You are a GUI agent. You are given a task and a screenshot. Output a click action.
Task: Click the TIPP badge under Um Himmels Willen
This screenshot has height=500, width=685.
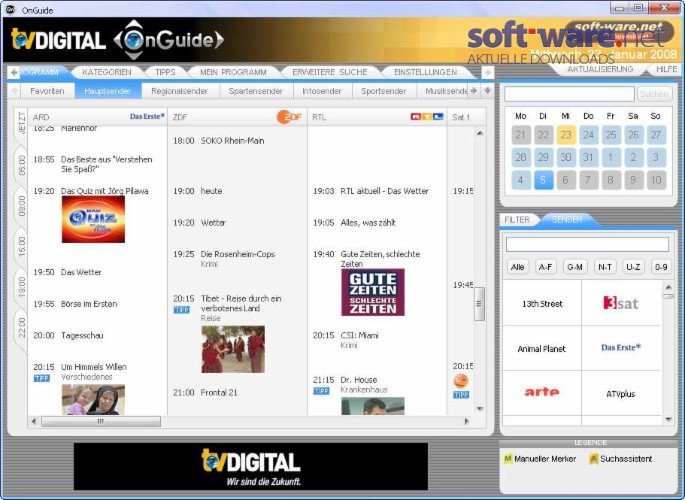click(x=42, y=378)
